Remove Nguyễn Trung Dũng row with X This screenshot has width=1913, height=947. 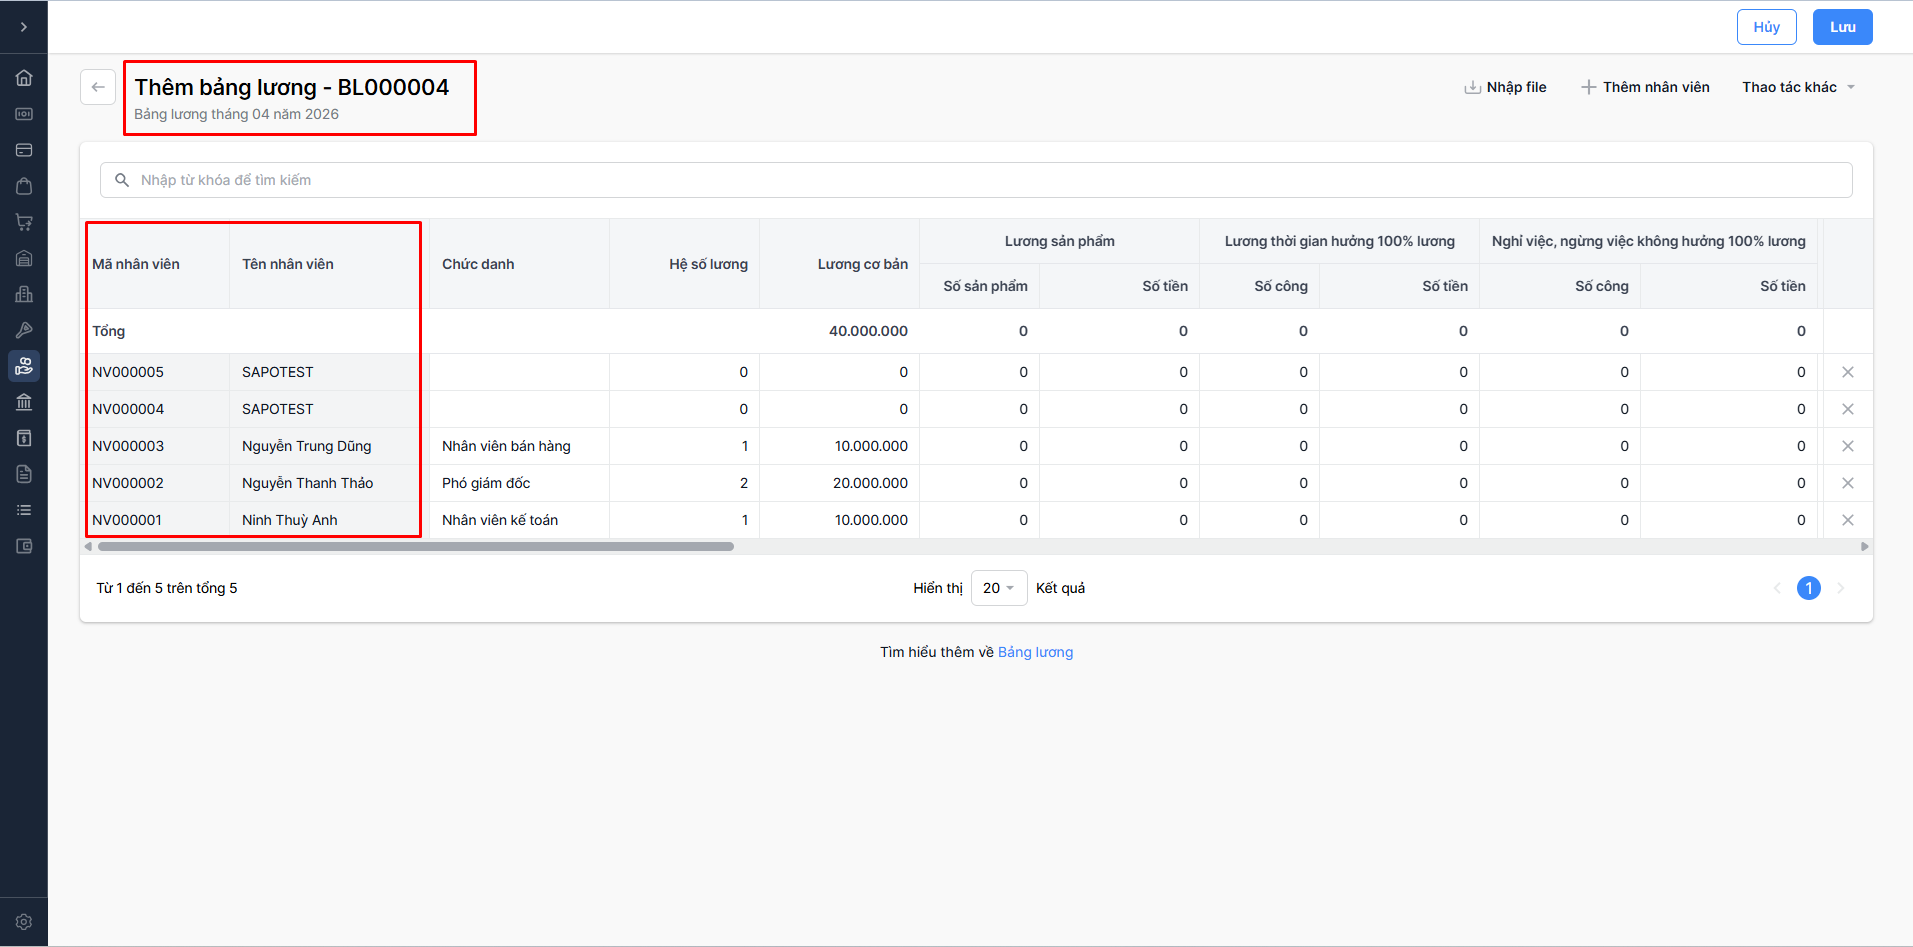click(1847, 446)
